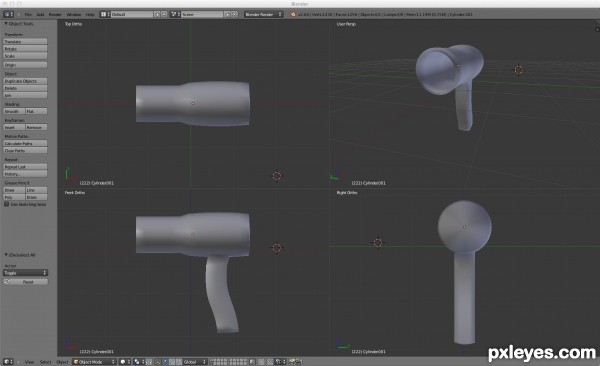Insert a keyframe with the Insert button
600x366 pixels.
14,127
